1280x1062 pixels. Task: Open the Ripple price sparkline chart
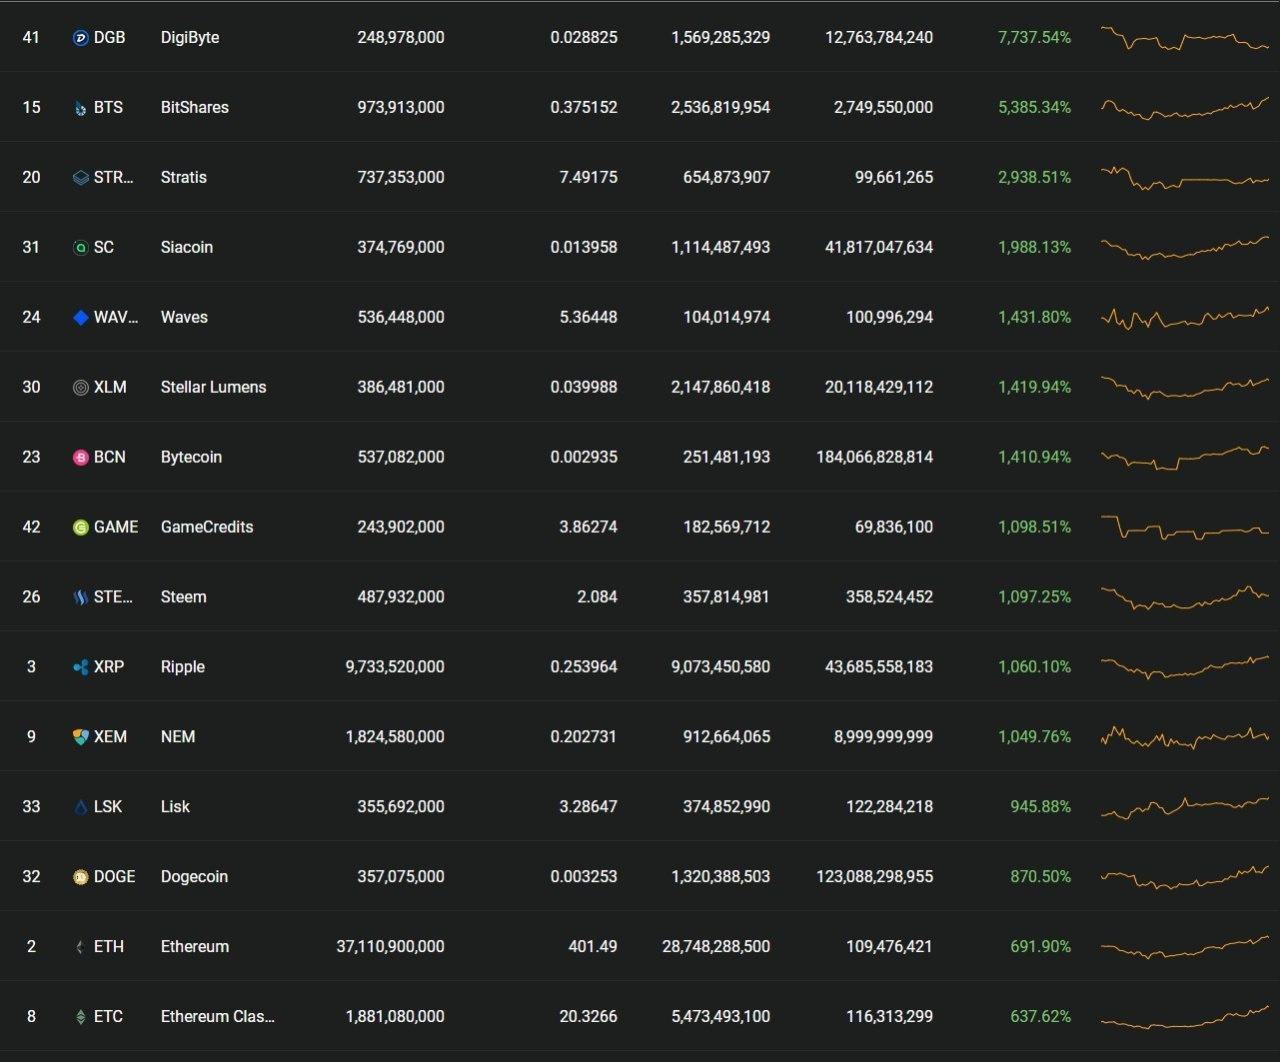(x=1185, y=667)
